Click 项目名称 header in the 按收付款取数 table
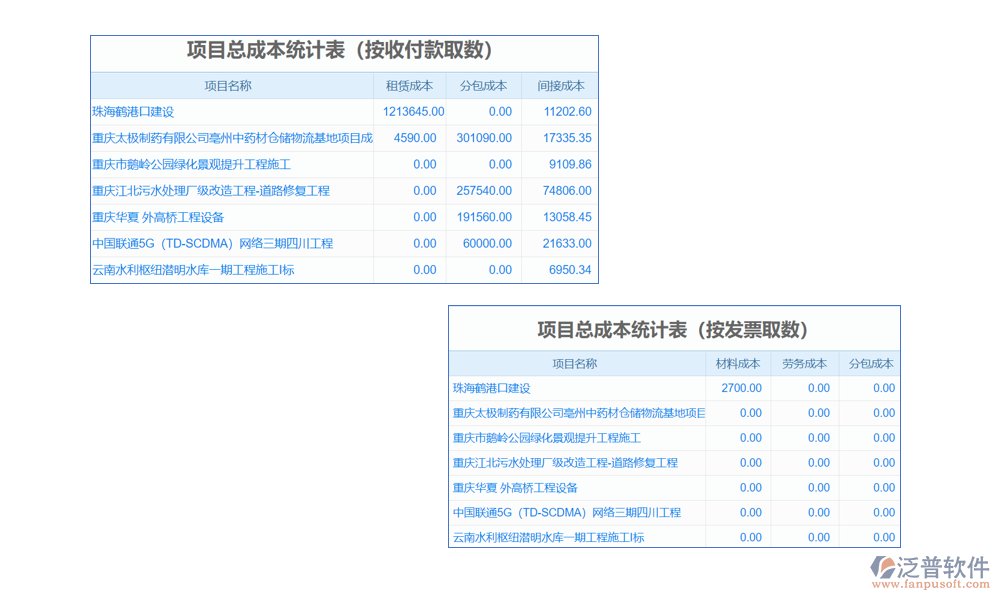 [x=228, y=86]
